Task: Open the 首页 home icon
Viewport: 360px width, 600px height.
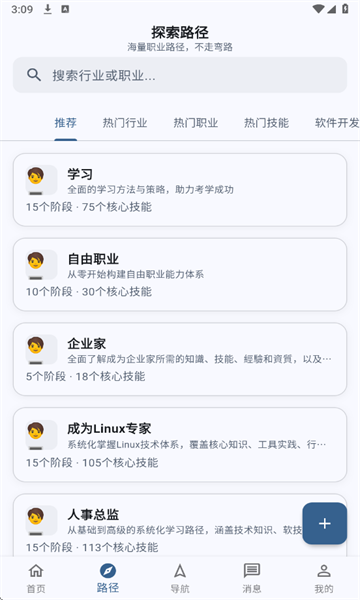Action: click(x=36, y=571)
